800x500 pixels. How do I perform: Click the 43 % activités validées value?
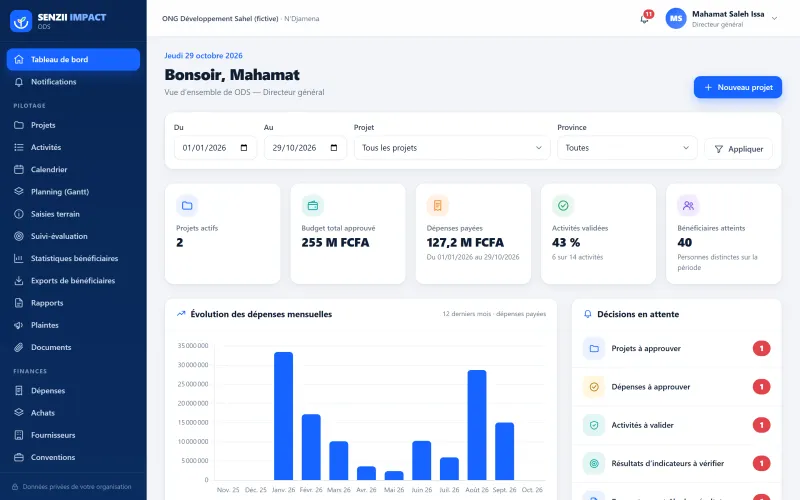pos(566,243)
